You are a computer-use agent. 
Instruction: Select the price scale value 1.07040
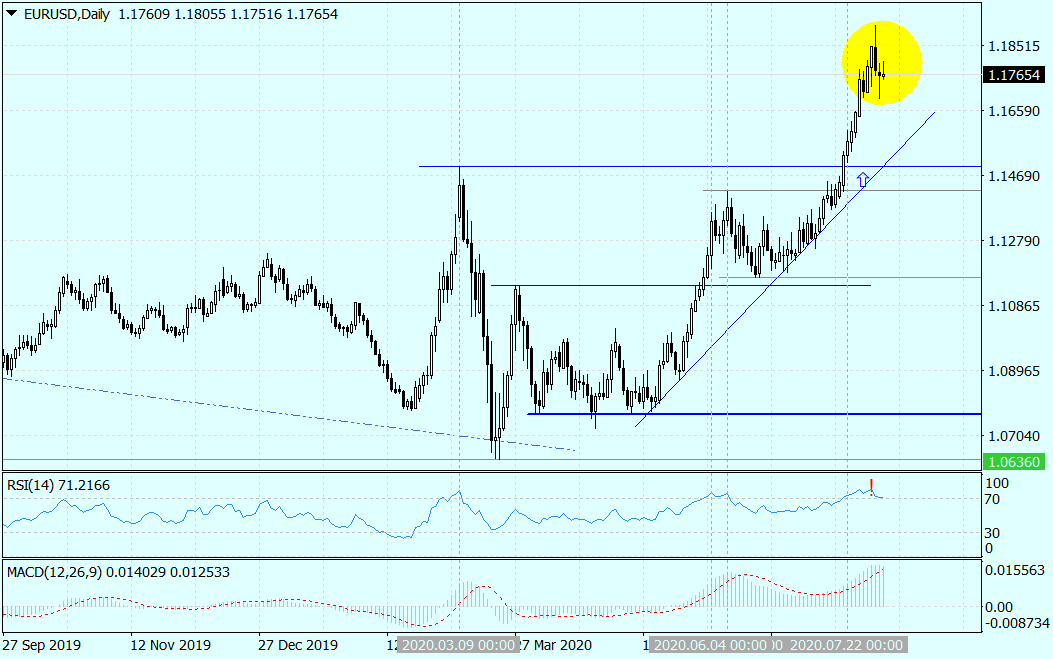coord(1014,436)
